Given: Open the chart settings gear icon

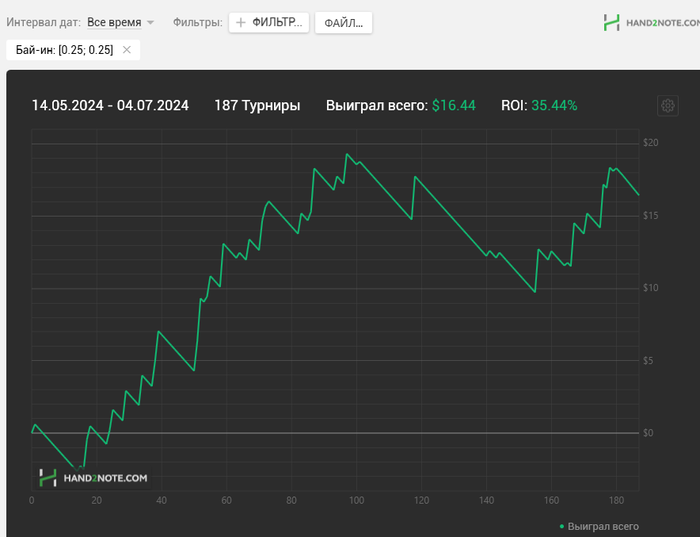Looking at the screenshot, I should (667, 106).
